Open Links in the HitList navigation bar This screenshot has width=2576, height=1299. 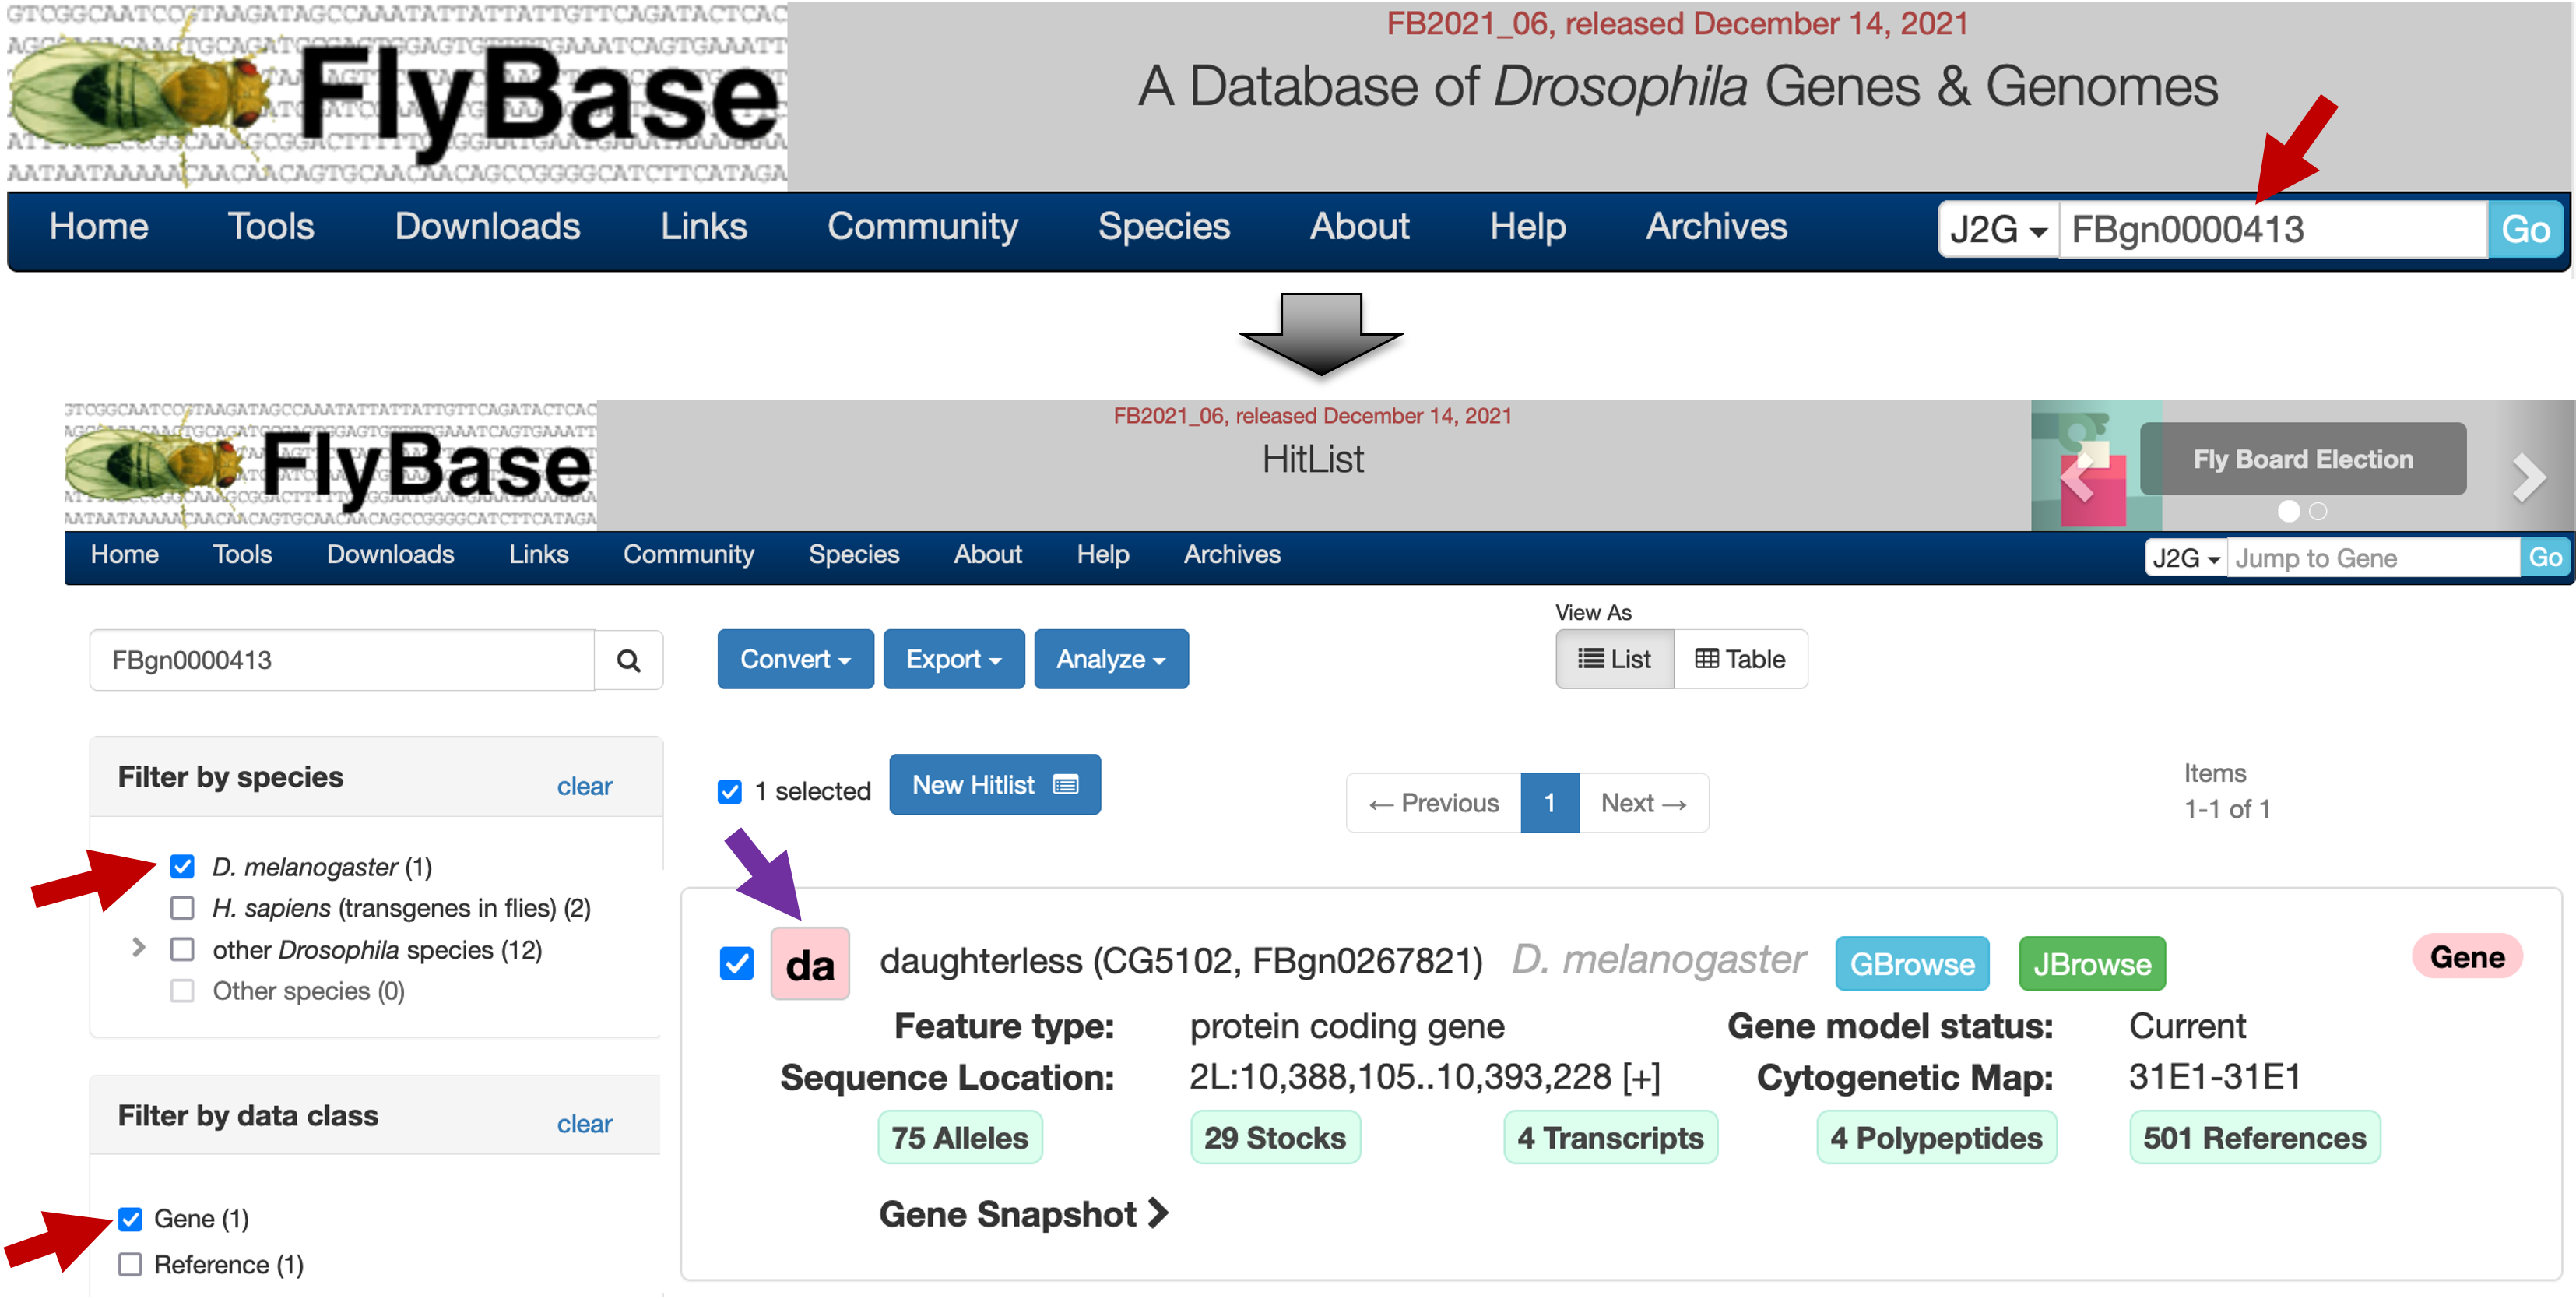[x=538, y=554]
